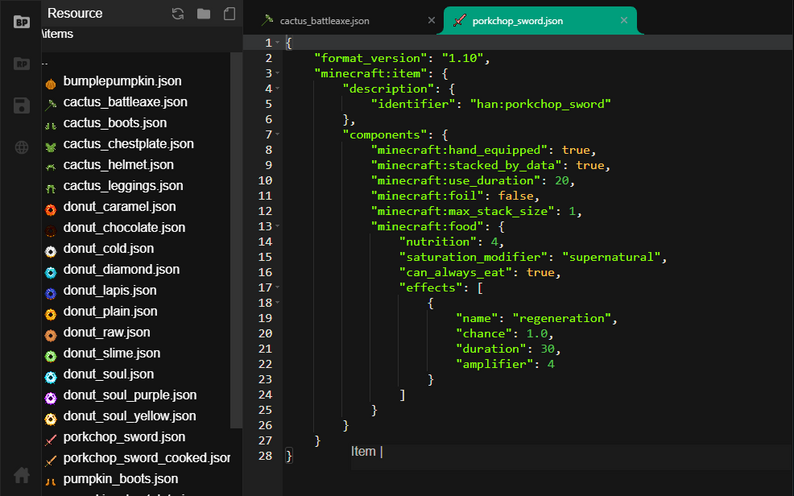Fold the effects array at line 17
Screen dimensions: 794x496
pyautogui.click(x=278, y=287)
